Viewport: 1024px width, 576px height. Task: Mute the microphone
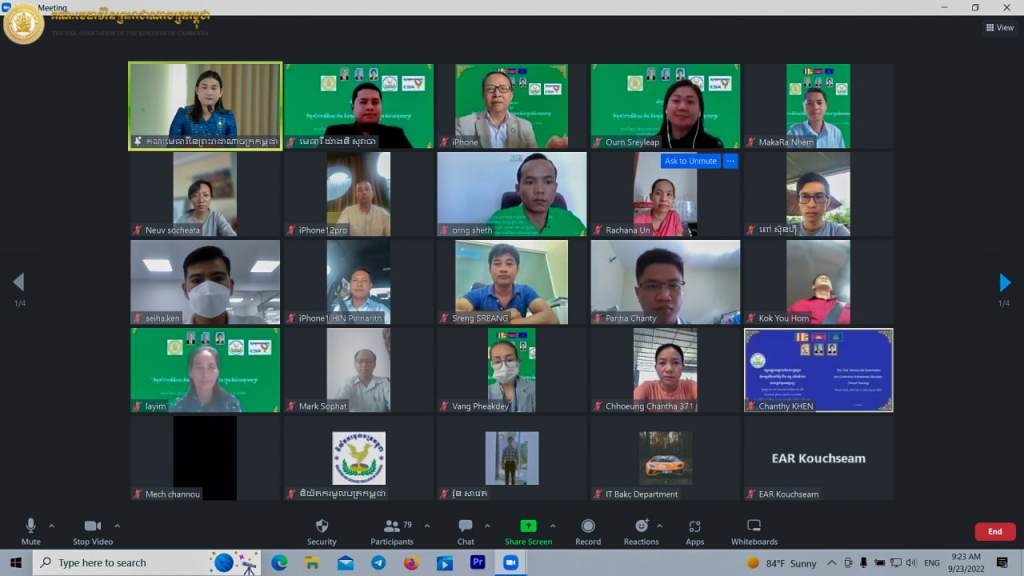click(x=31, y=531)
